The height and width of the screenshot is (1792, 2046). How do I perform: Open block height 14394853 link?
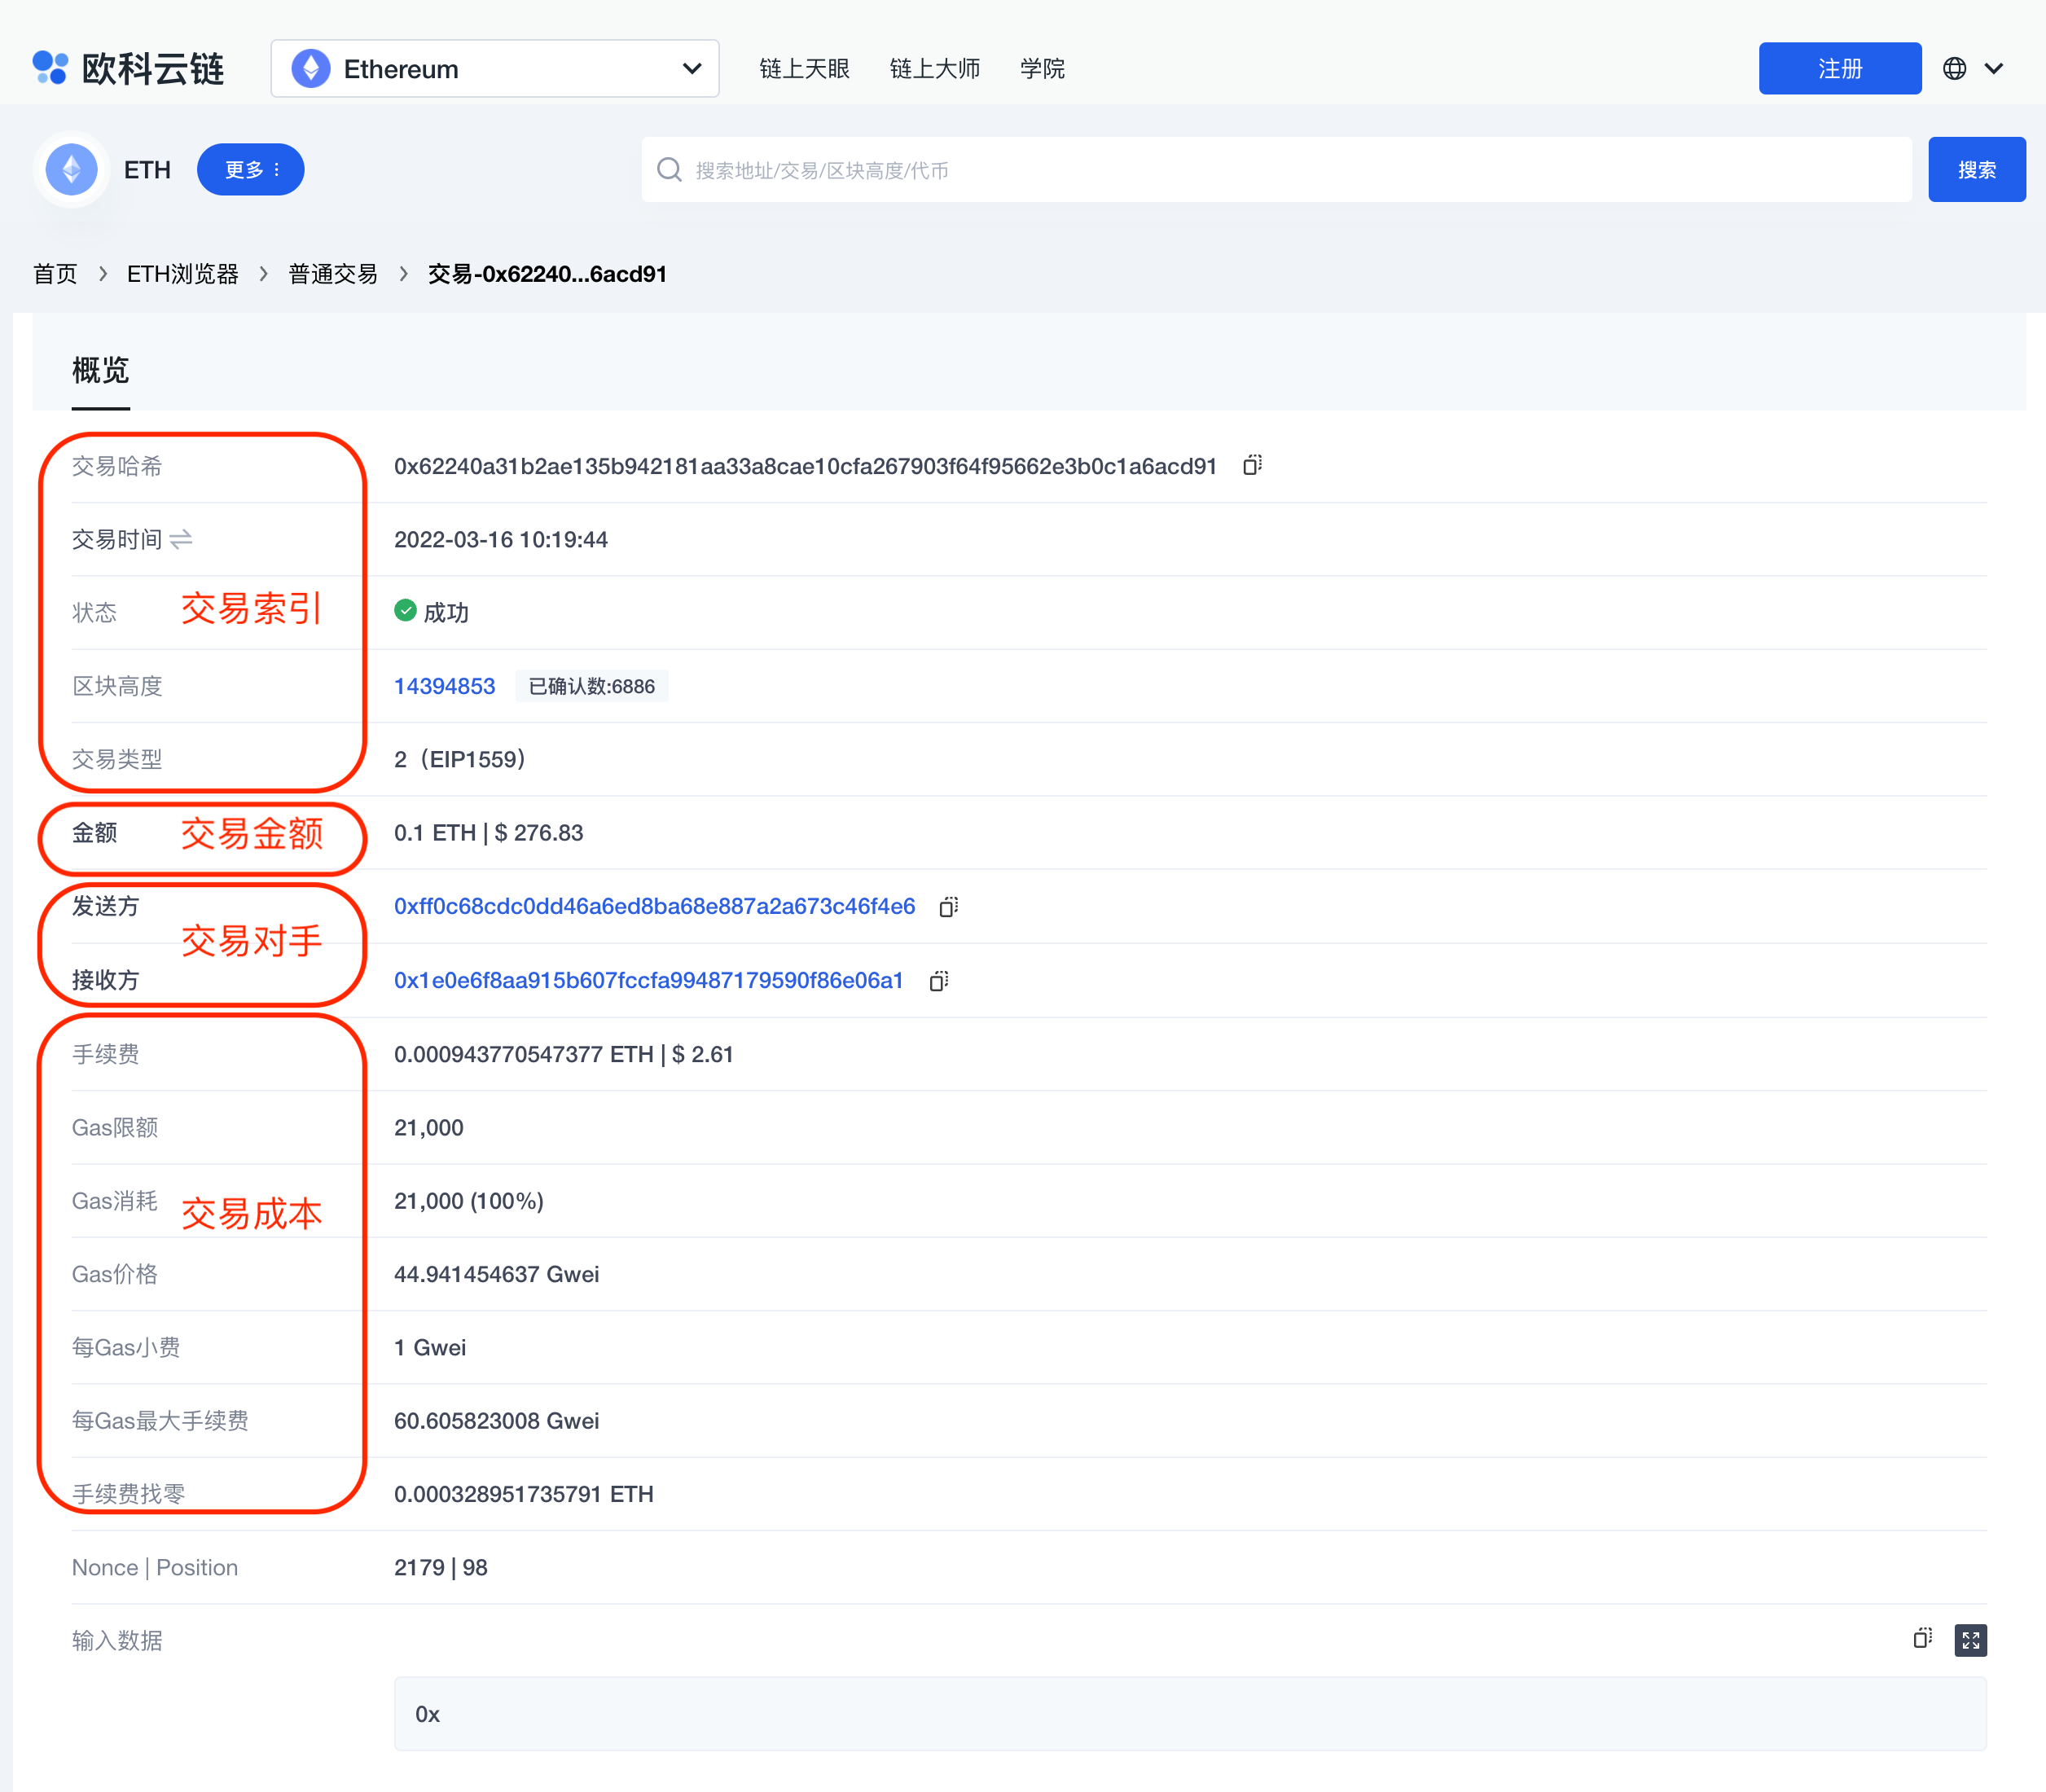445,686
